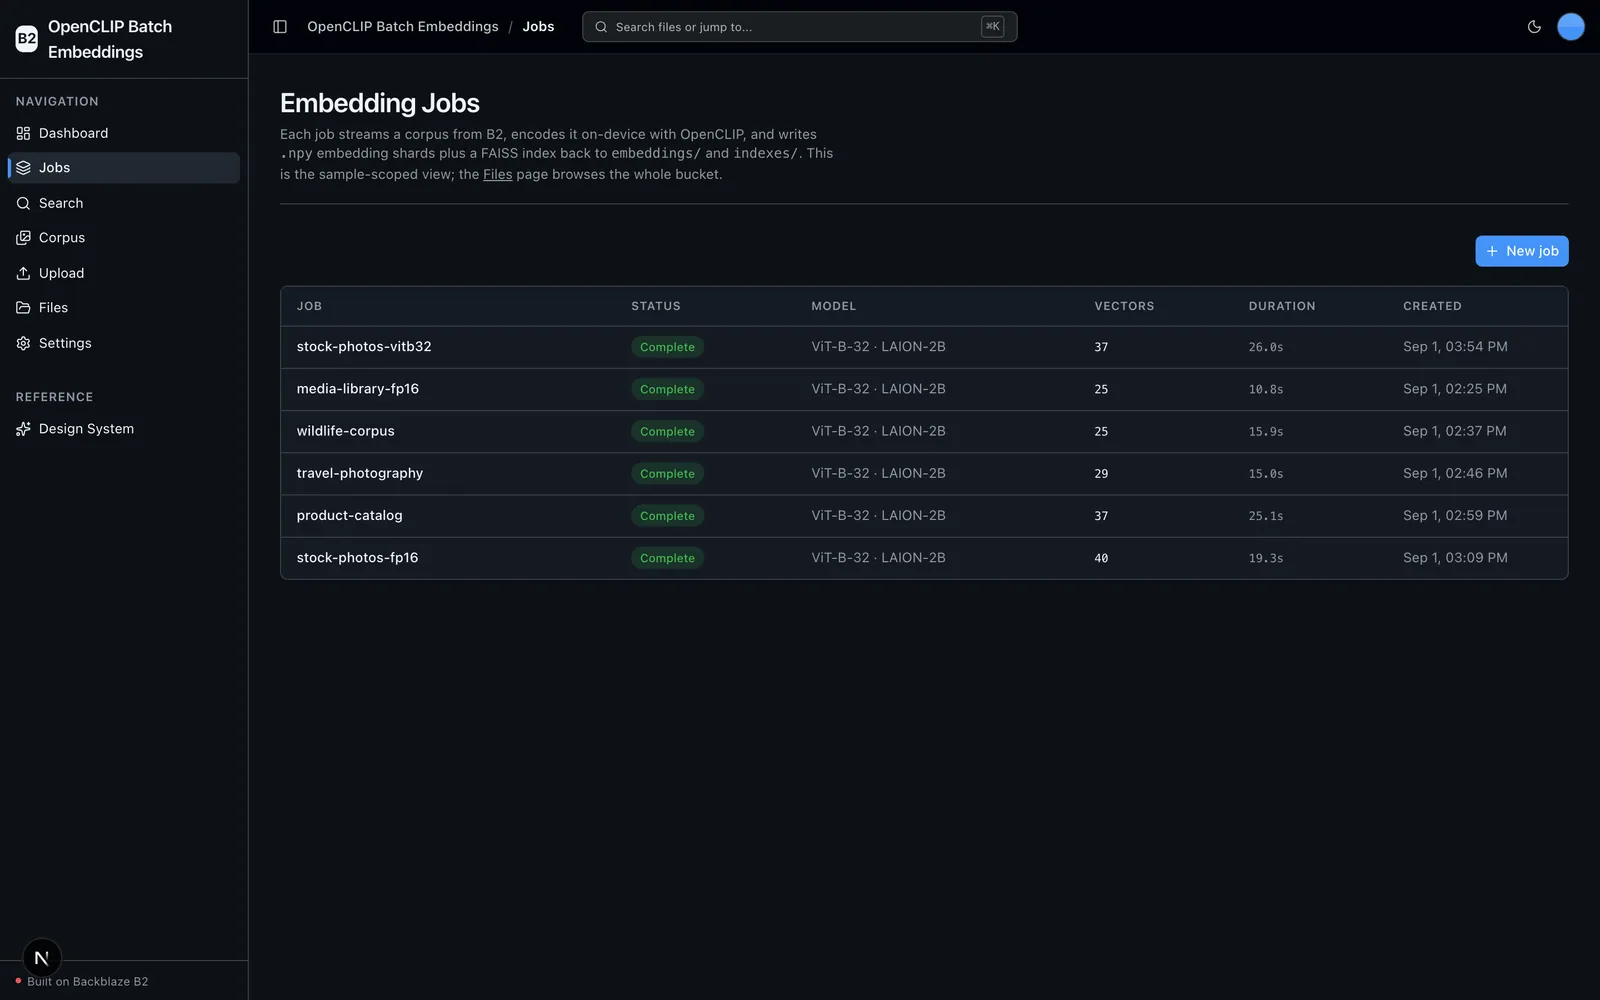Image resolution: width=1600 pixels, height=1000 pixels.
Task: Click Complete badge for wildlife-corpus
Action: point(667,431)
